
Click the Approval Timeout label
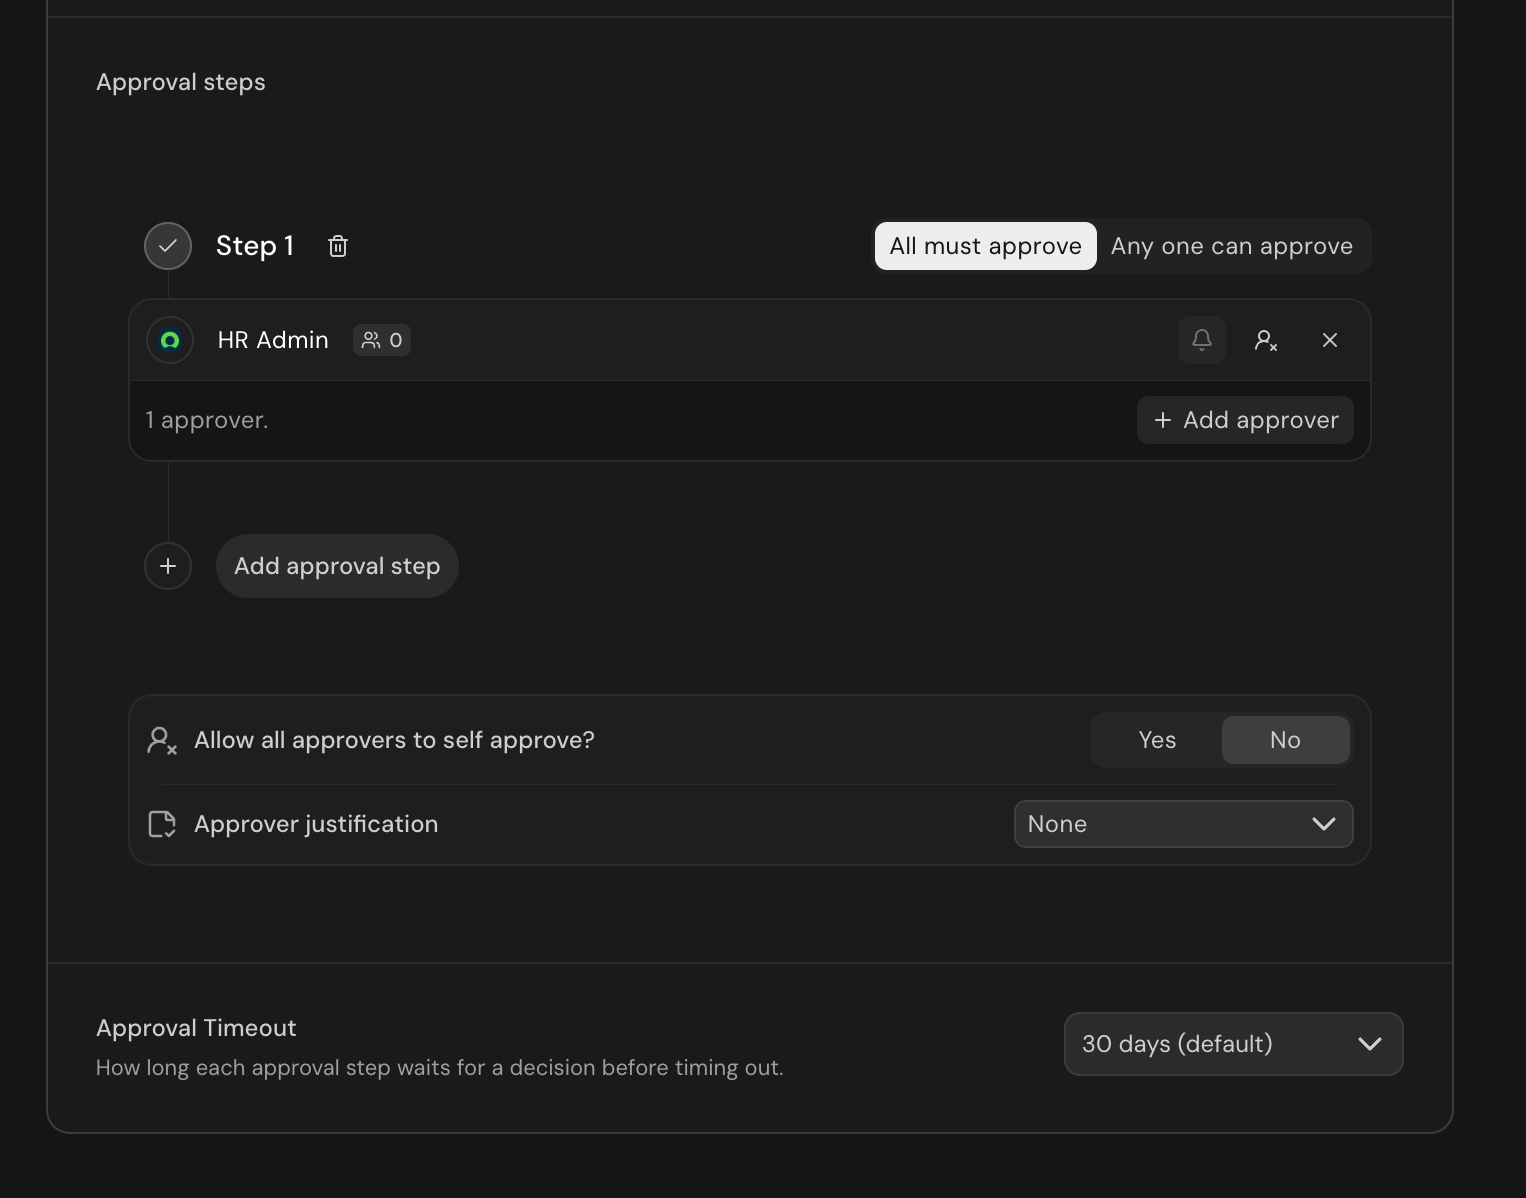click(x=196, y=1028)
